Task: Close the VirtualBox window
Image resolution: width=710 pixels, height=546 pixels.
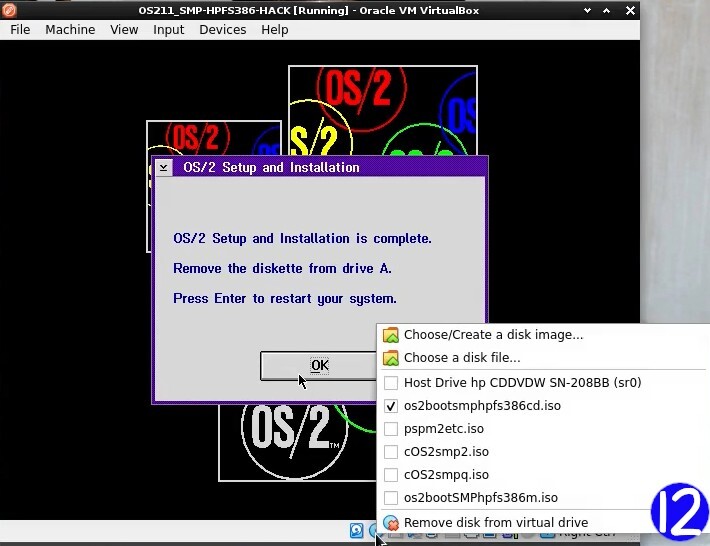Action: point(630,10)
